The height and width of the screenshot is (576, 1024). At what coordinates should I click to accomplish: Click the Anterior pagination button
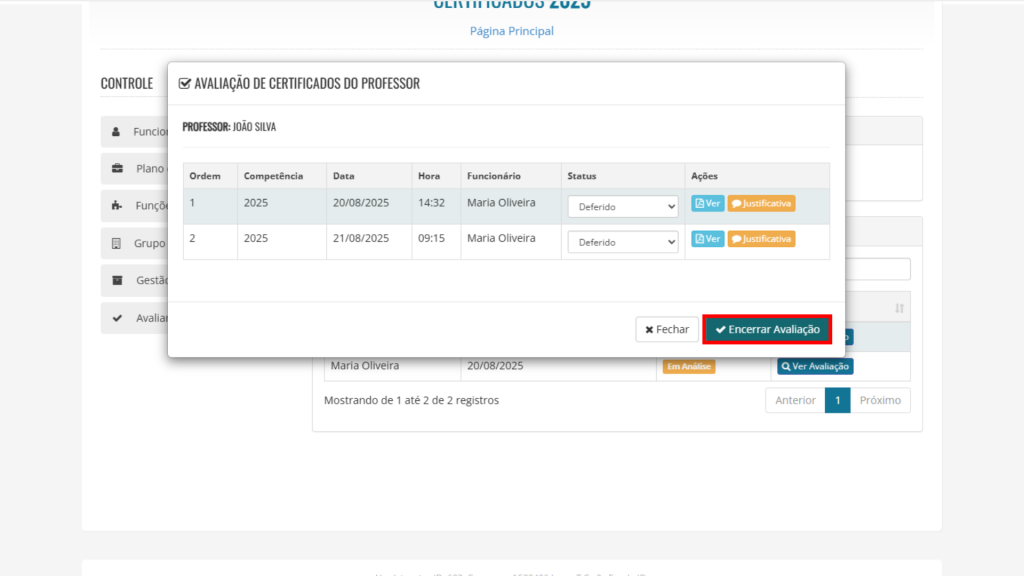(795, 400)
